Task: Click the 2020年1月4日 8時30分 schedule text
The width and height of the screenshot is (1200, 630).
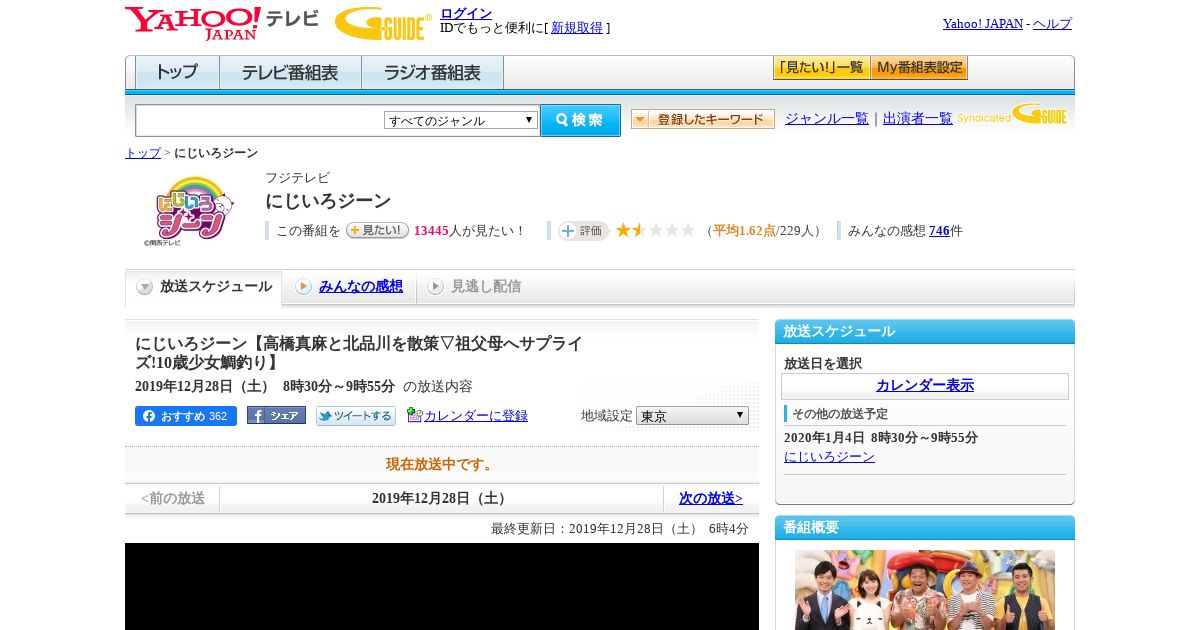Action: point(881,438)
